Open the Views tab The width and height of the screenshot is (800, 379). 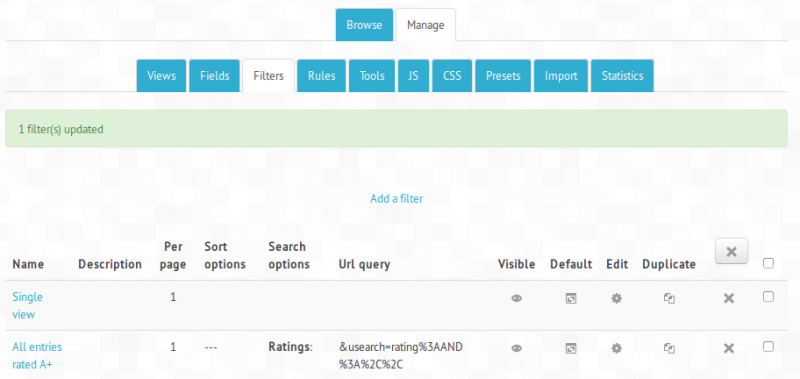pos(161,76)
